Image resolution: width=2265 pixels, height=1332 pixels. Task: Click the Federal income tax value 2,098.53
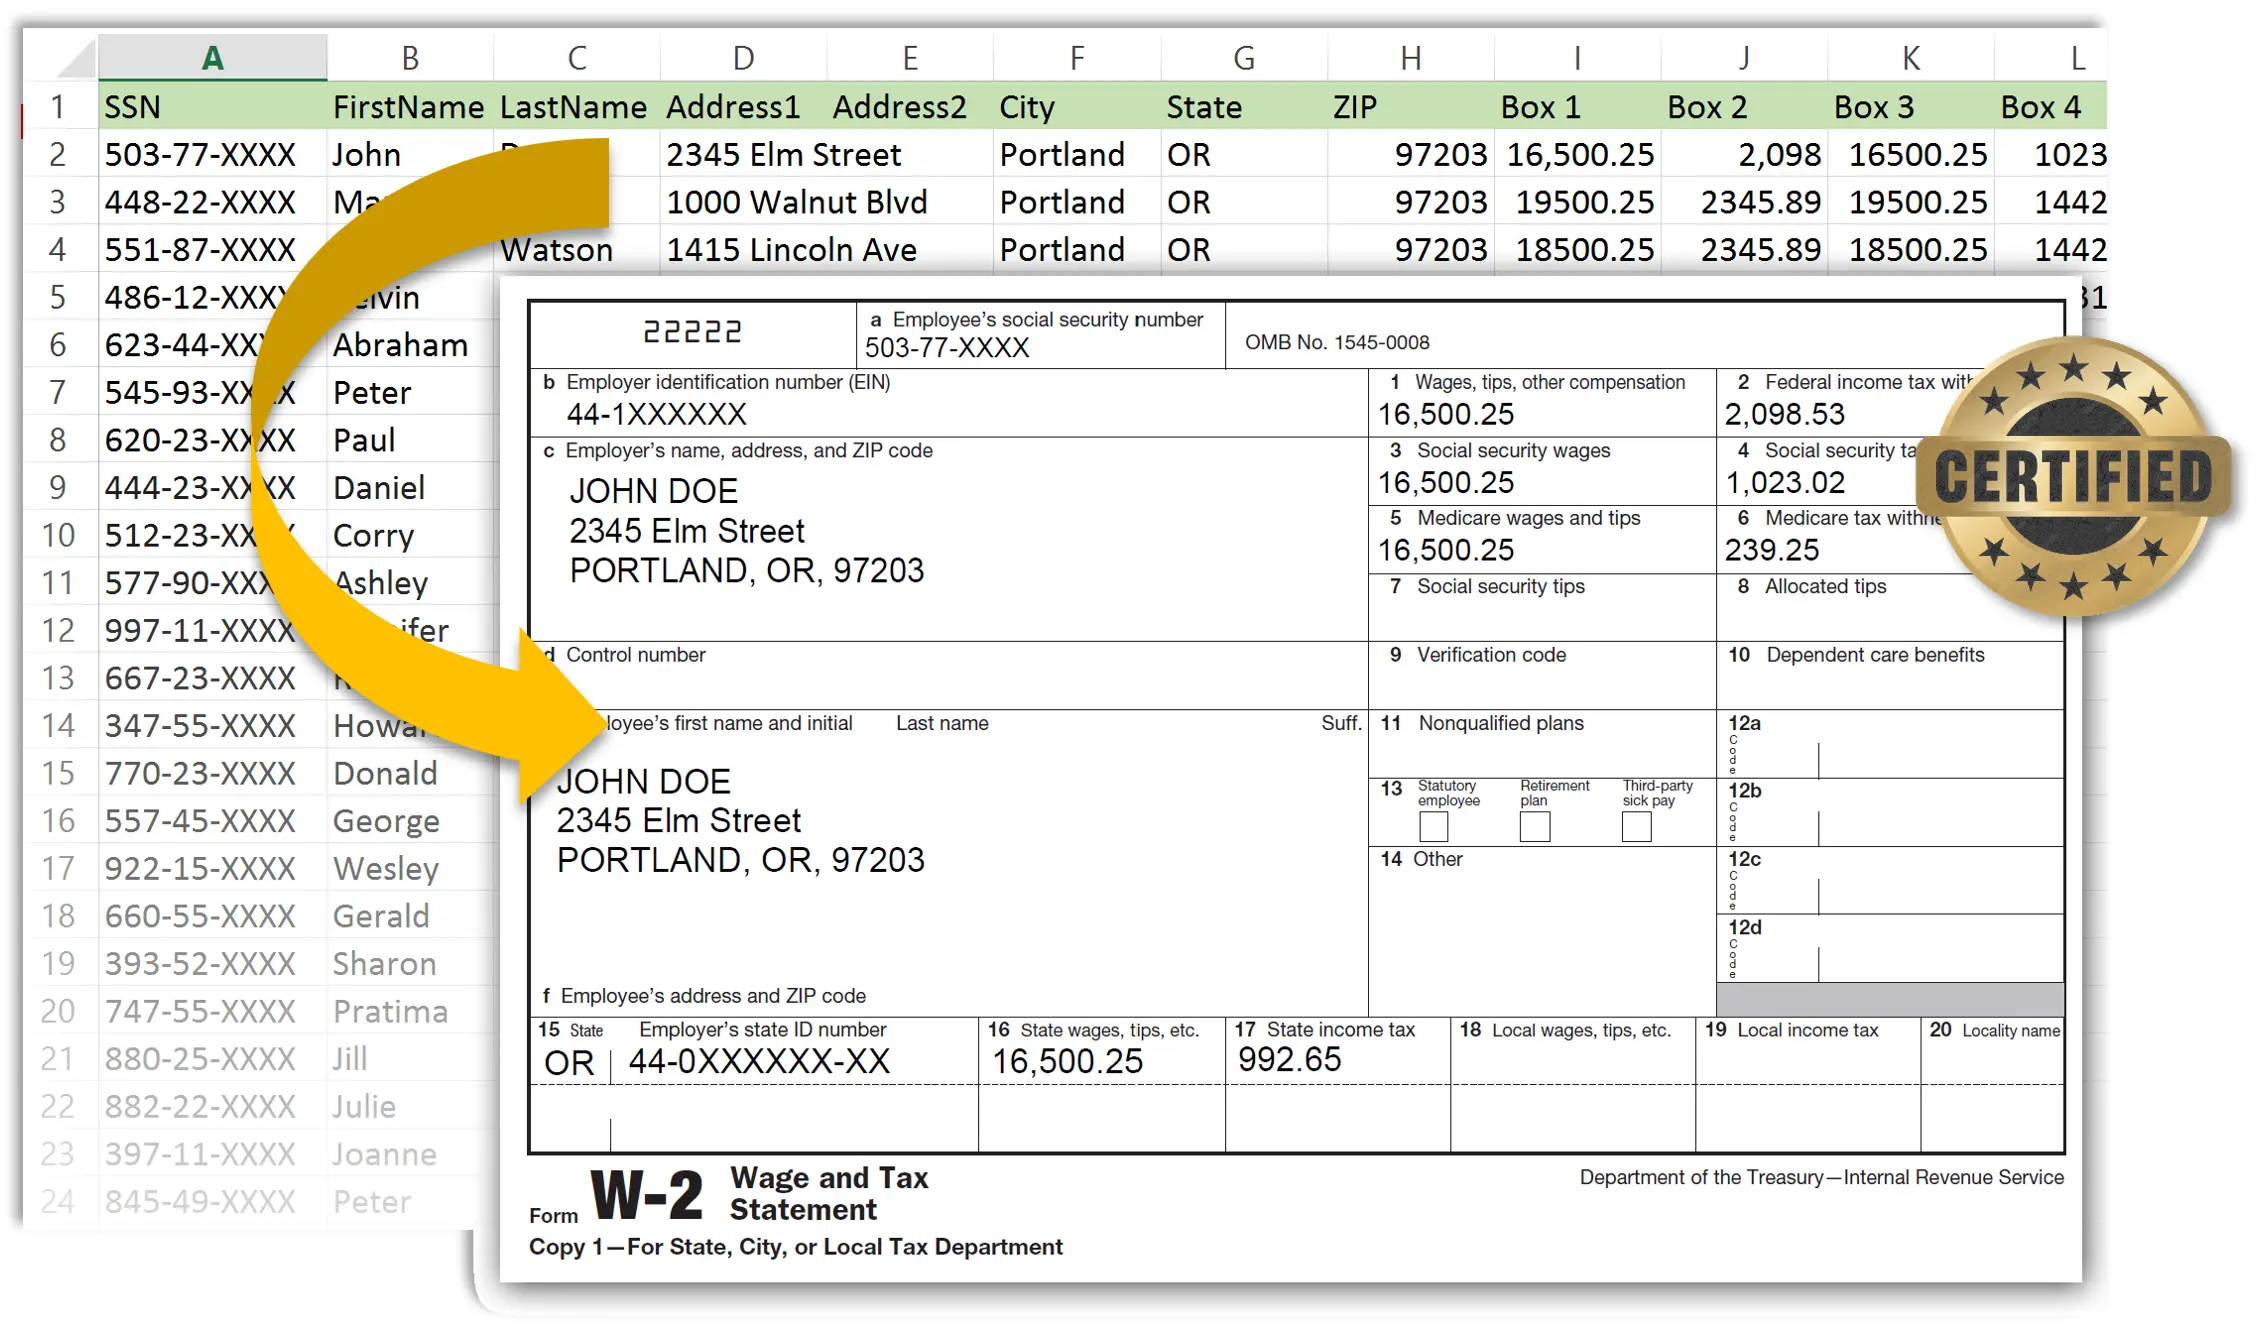point(1784,414)
